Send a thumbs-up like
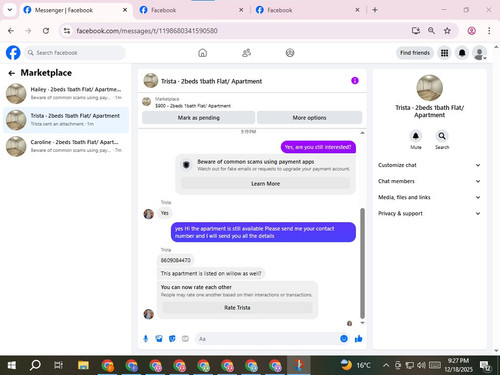The height and width of the screenshot is (375, 500). (x=359, y=339)
